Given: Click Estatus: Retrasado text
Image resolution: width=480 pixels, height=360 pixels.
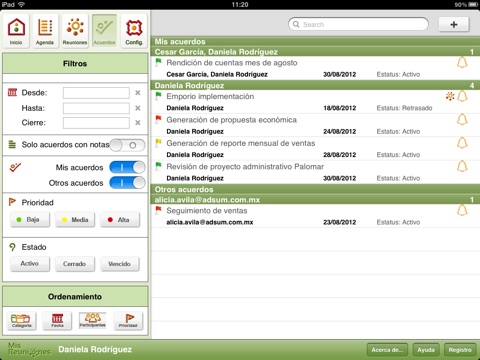Looking at the screenshot, I should (404, 108).
